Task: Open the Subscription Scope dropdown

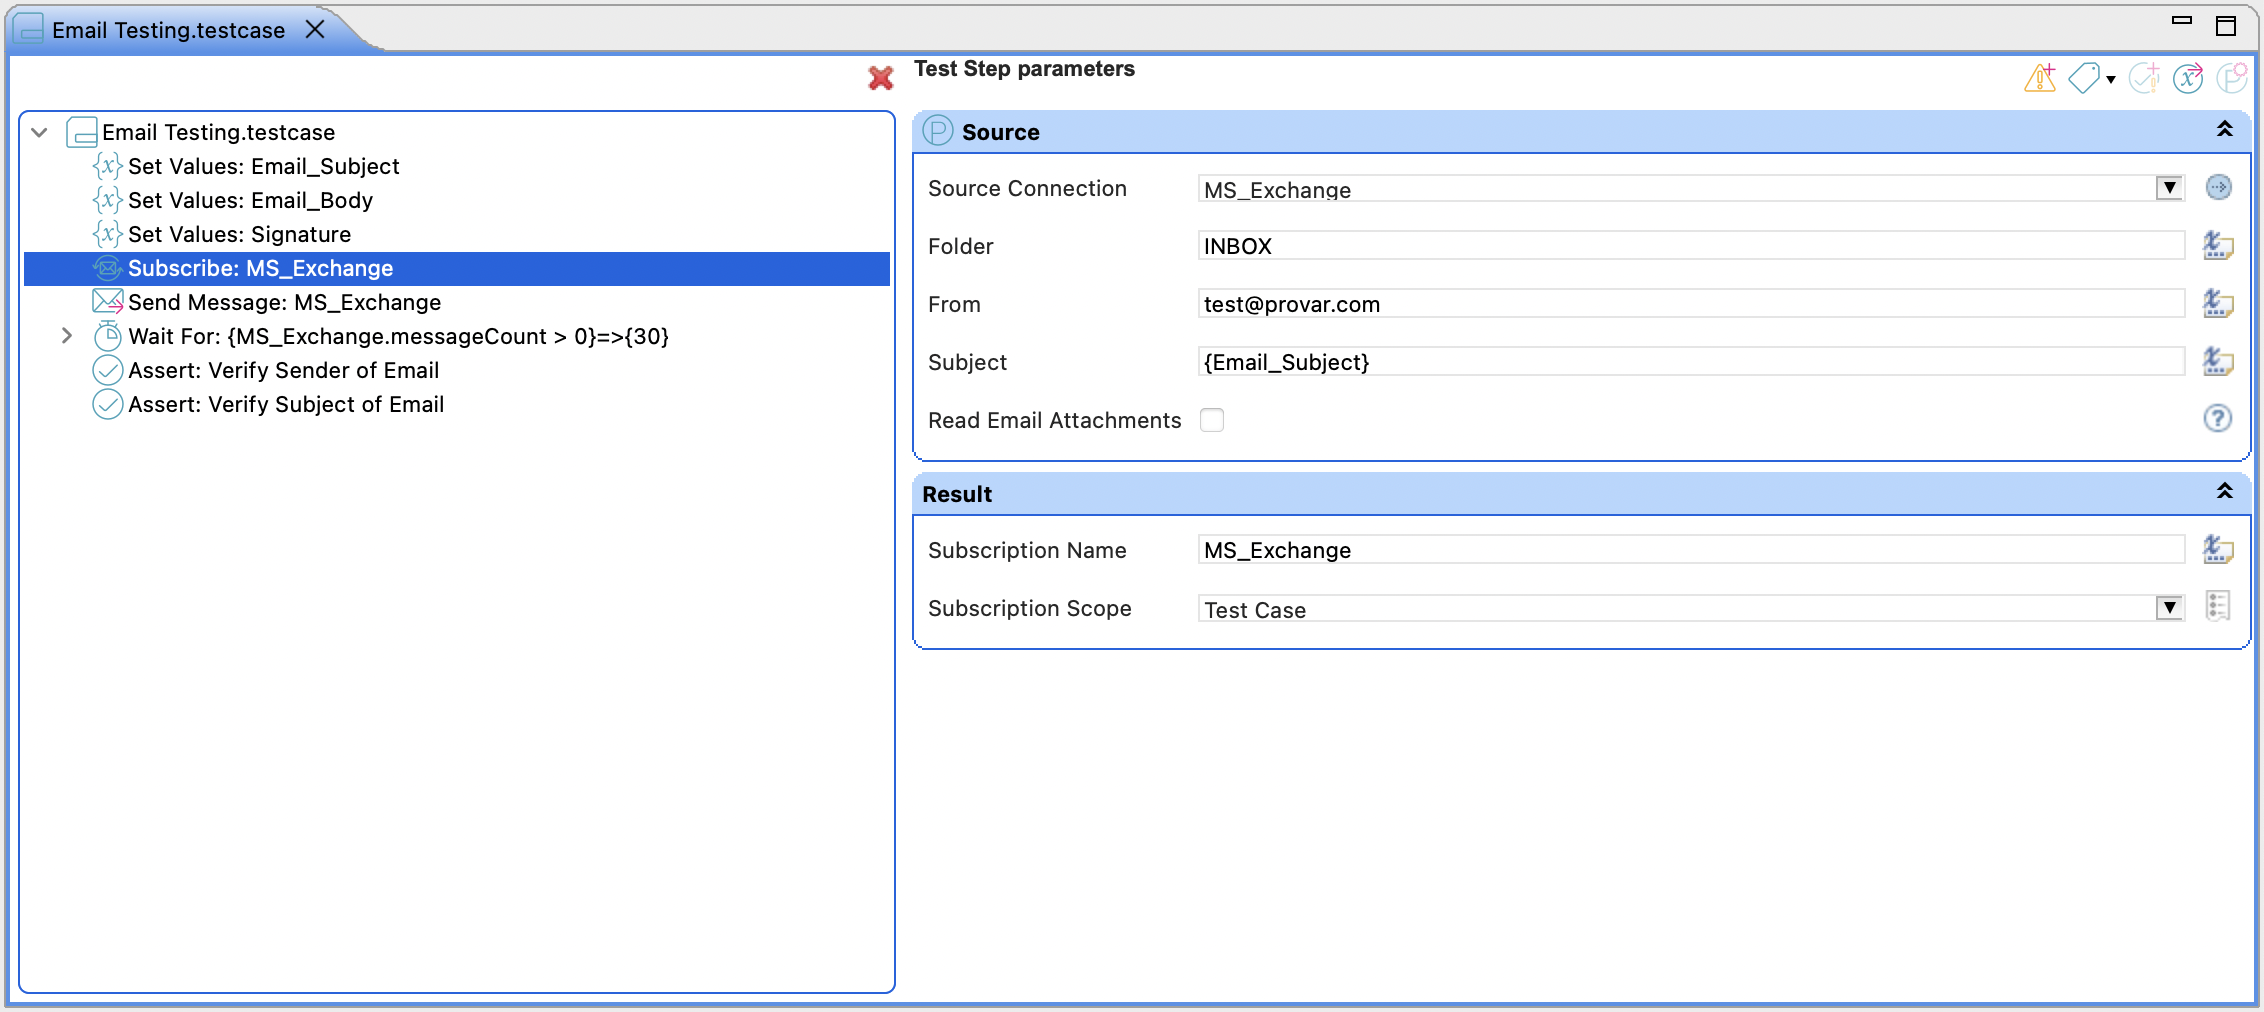Action: click(x=2168, y=608)
